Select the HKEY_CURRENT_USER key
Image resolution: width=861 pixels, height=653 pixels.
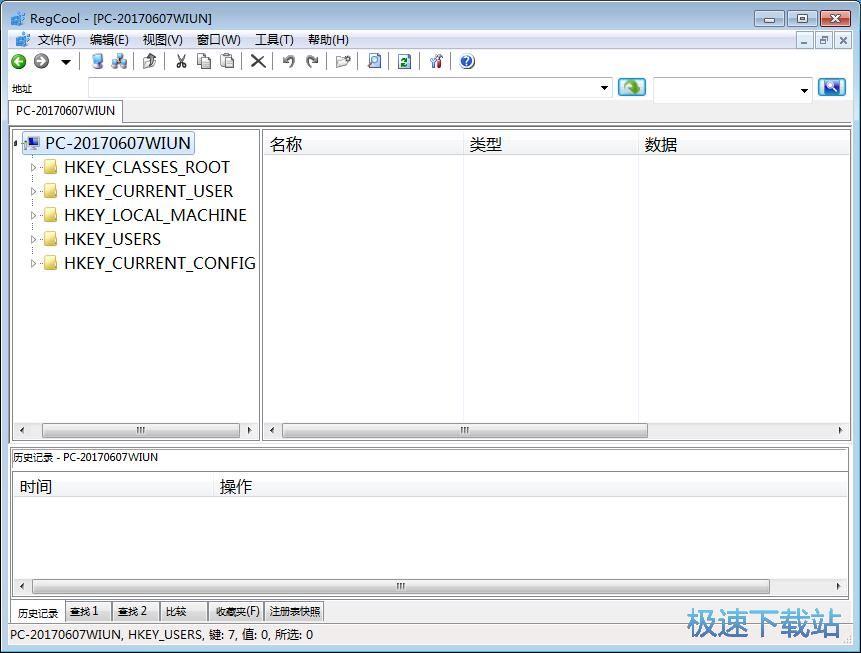point(148,191)
